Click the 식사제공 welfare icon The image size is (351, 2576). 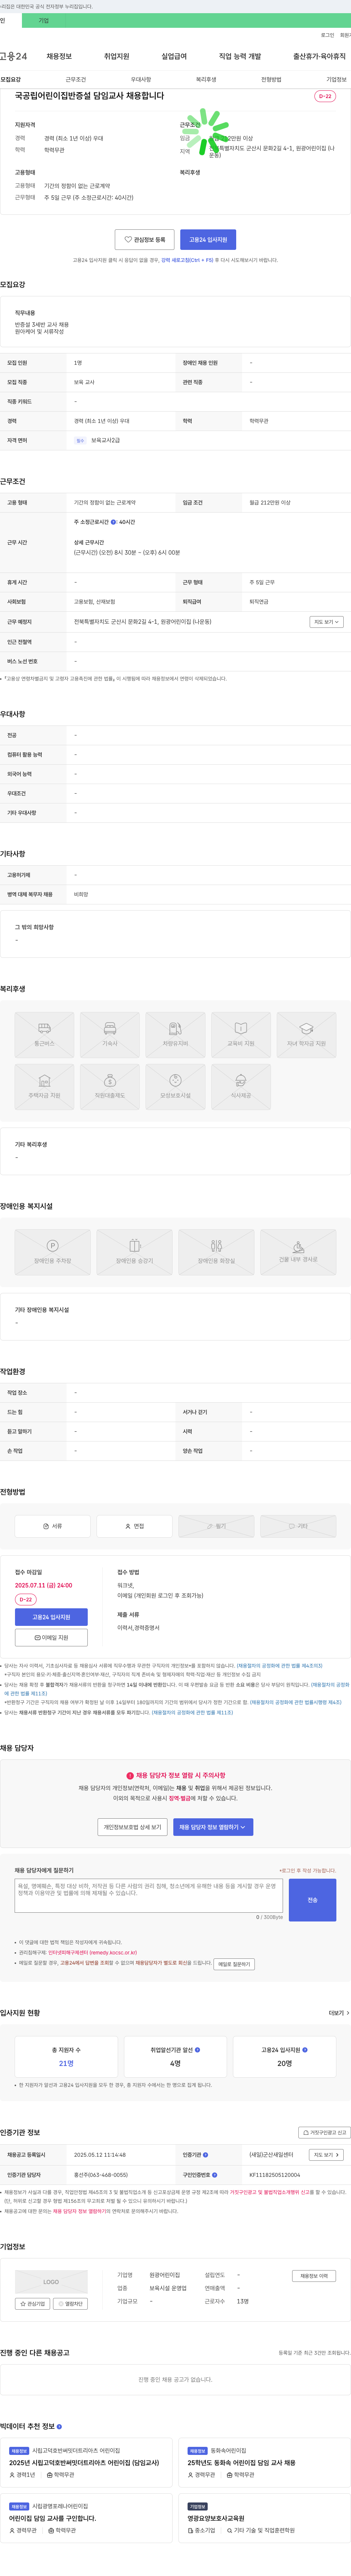coord(241,1087)
